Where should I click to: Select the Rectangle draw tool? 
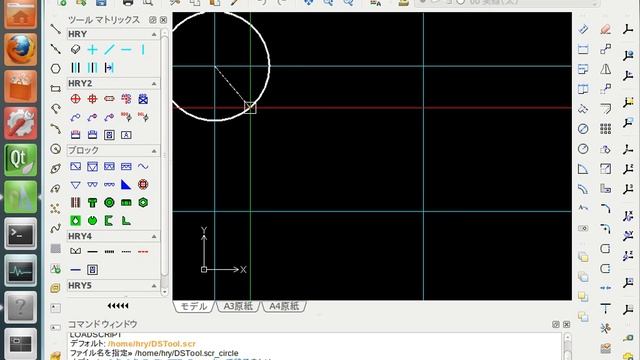[x=56, y=88]
